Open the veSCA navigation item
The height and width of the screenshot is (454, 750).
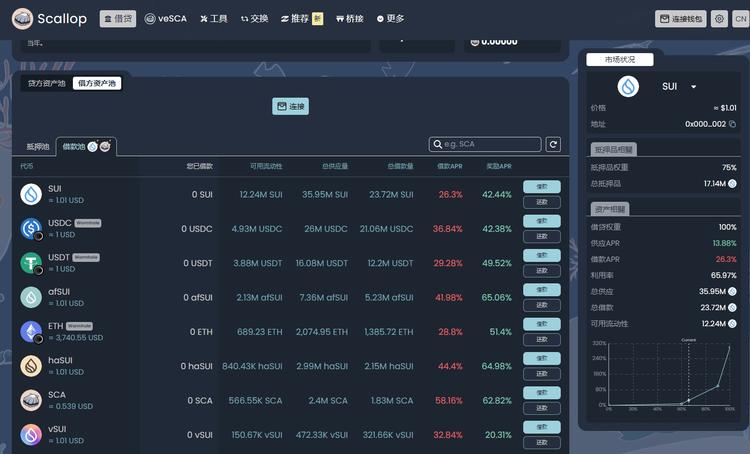164,19
